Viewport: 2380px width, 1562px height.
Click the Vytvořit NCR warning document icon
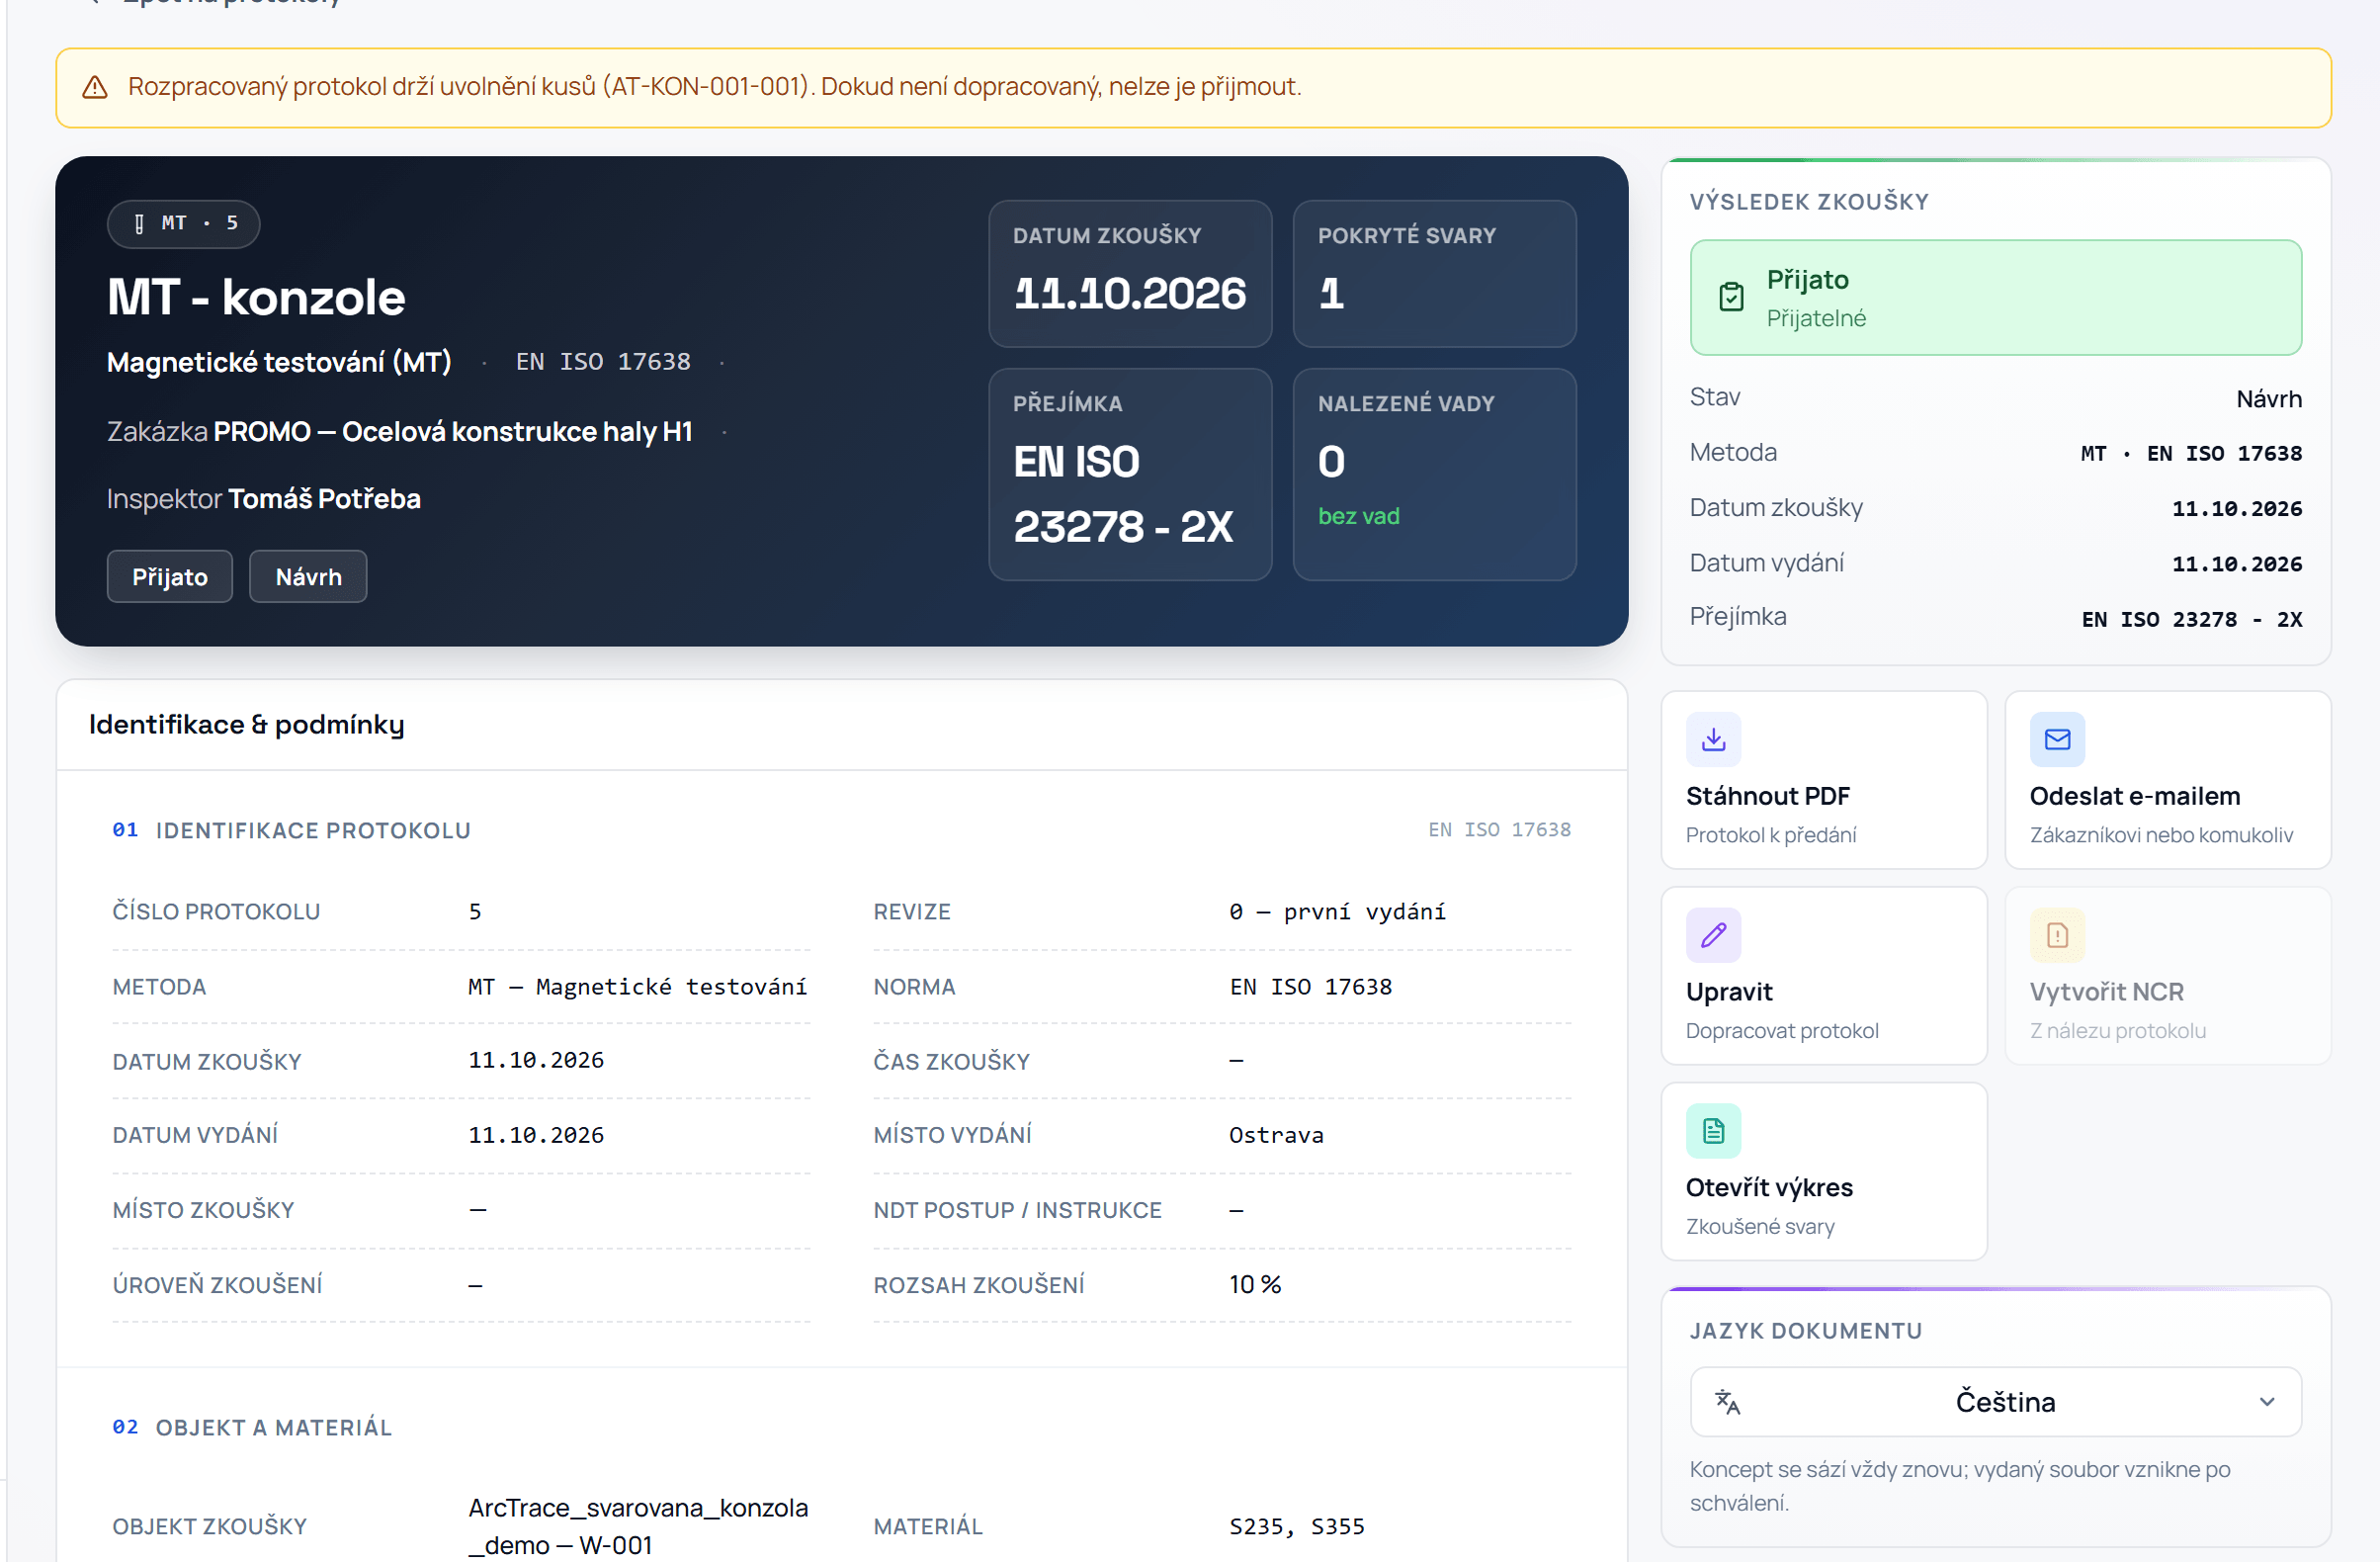[x=2057, y=935]
